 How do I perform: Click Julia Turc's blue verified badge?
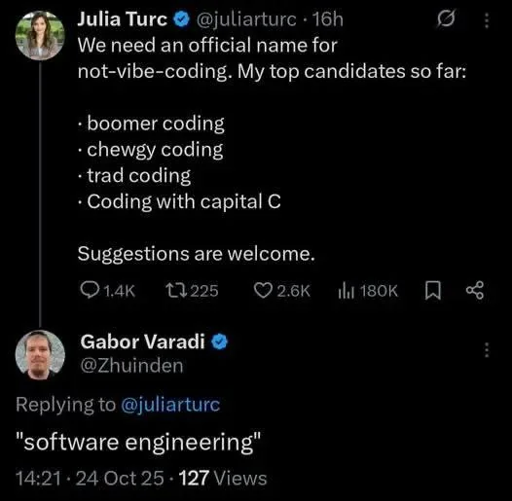tap(181, 19)
